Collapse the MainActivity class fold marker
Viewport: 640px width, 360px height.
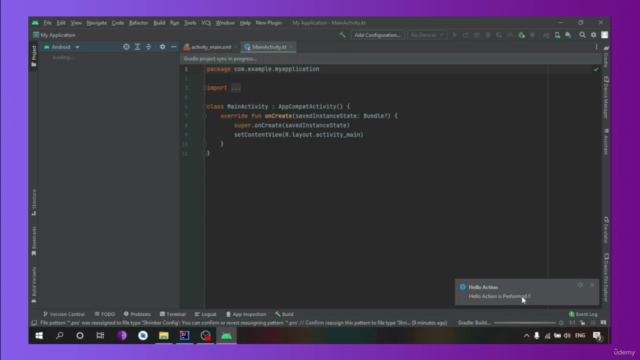pyautogui.click(x=204, y=107)
